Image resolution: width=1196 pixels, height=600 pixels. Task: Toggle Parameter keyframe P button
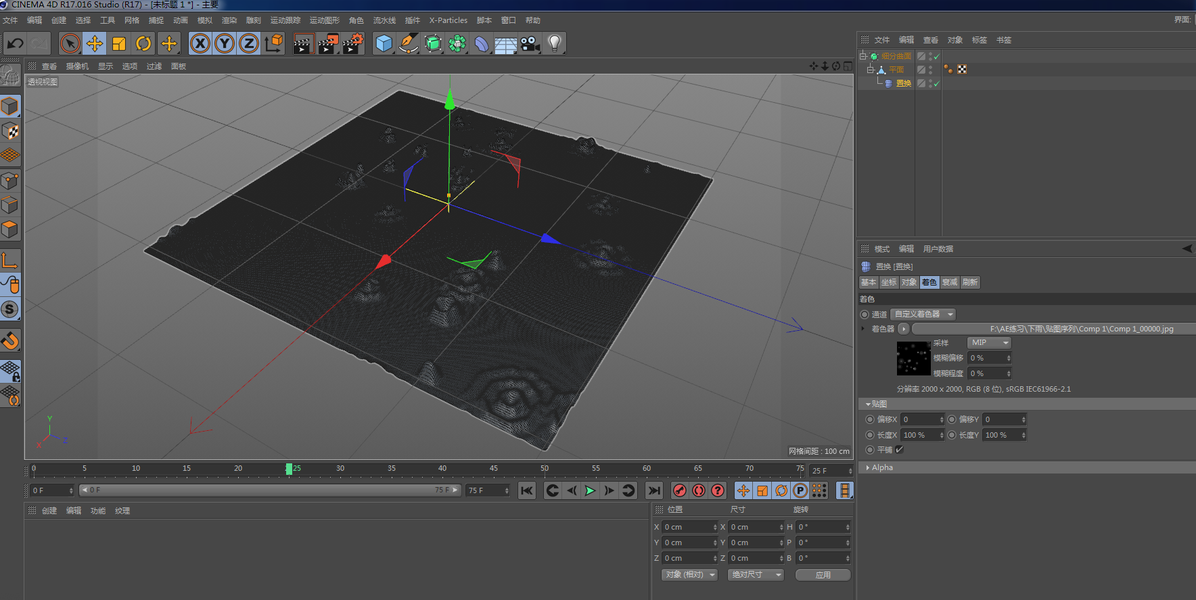click(799, 490)
